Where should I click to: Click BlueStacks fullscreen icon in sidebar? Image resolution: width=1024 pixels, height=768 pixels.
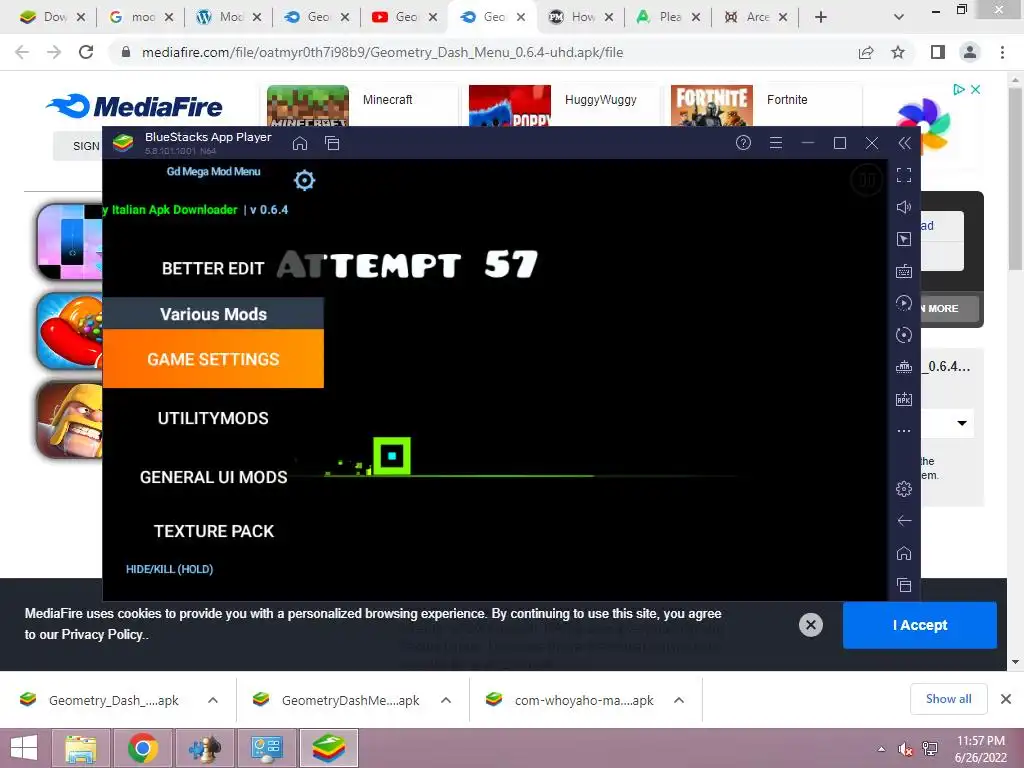(x=904, y=175)
